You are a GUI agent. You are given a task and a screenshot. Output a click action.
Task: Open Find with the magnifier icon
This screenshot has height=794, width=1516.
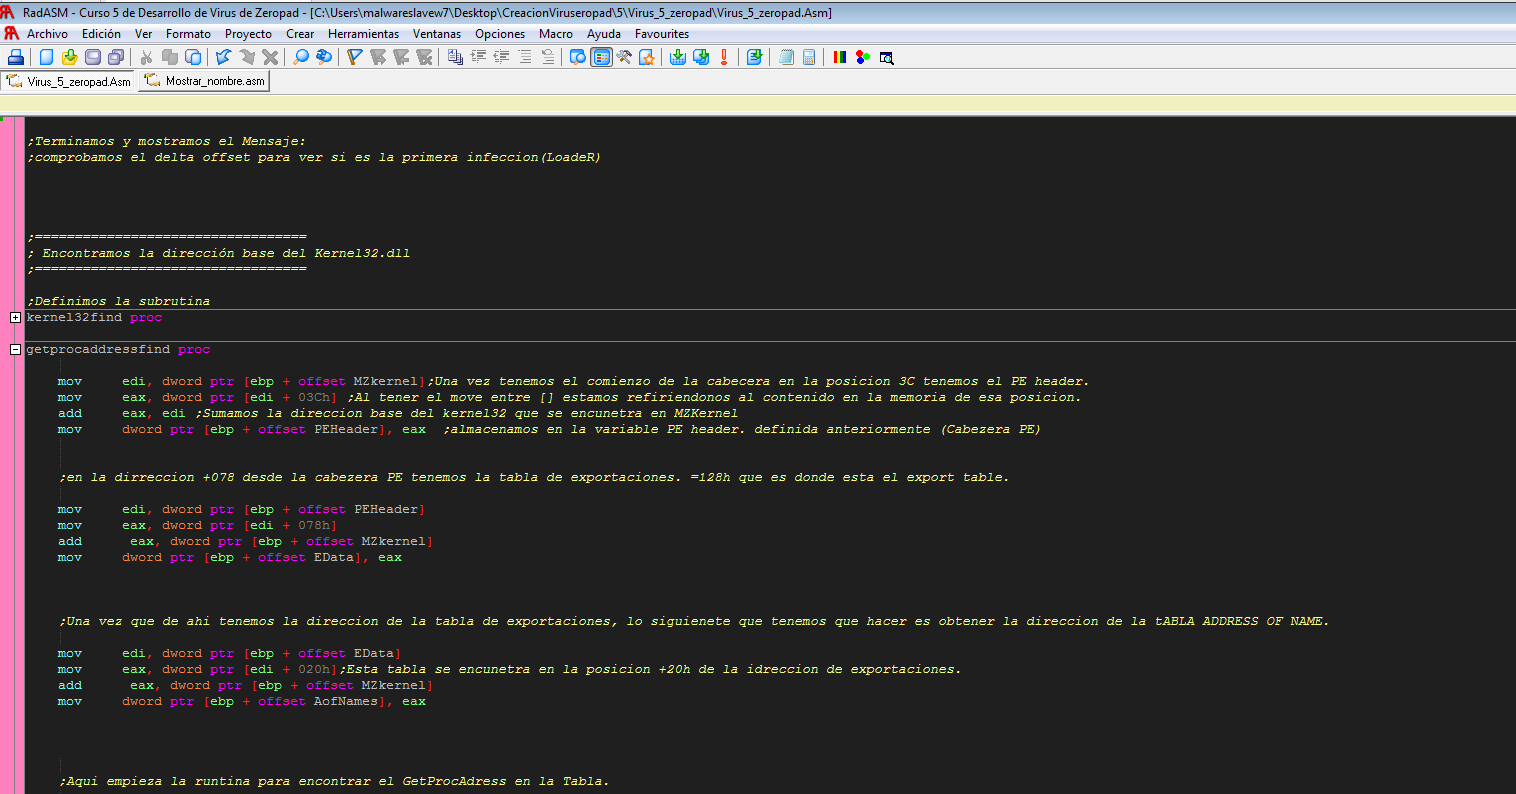302,57
